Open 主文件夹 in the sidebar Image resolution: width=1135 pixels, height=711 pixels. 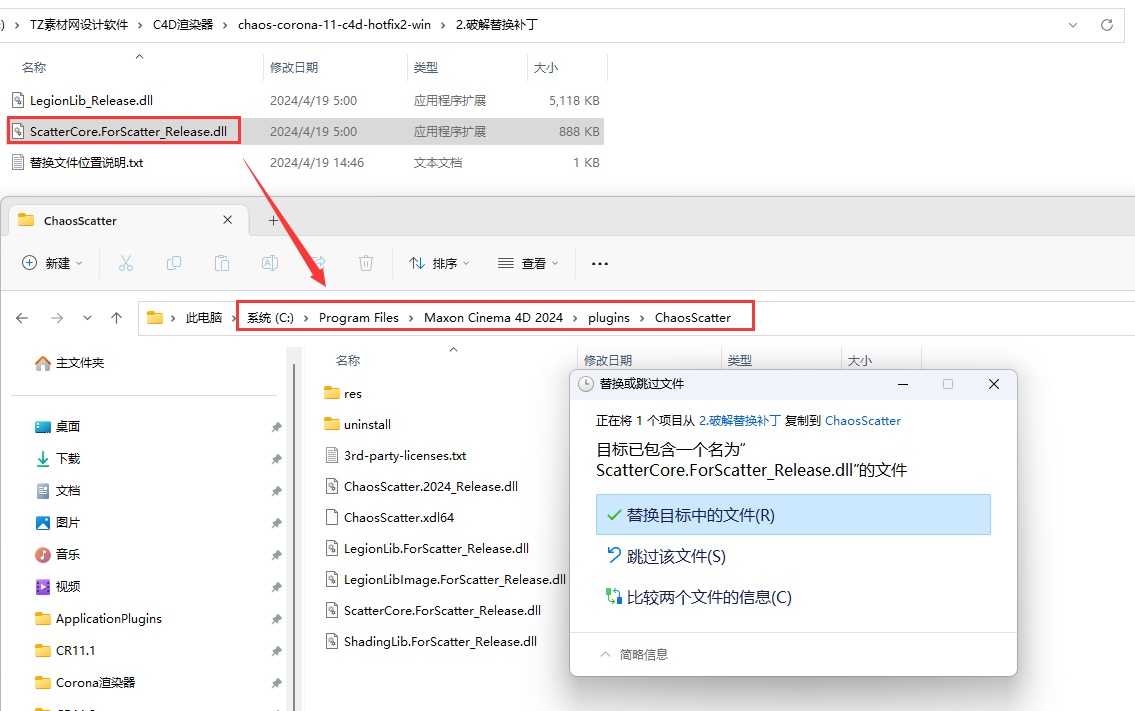pos(69,363)
